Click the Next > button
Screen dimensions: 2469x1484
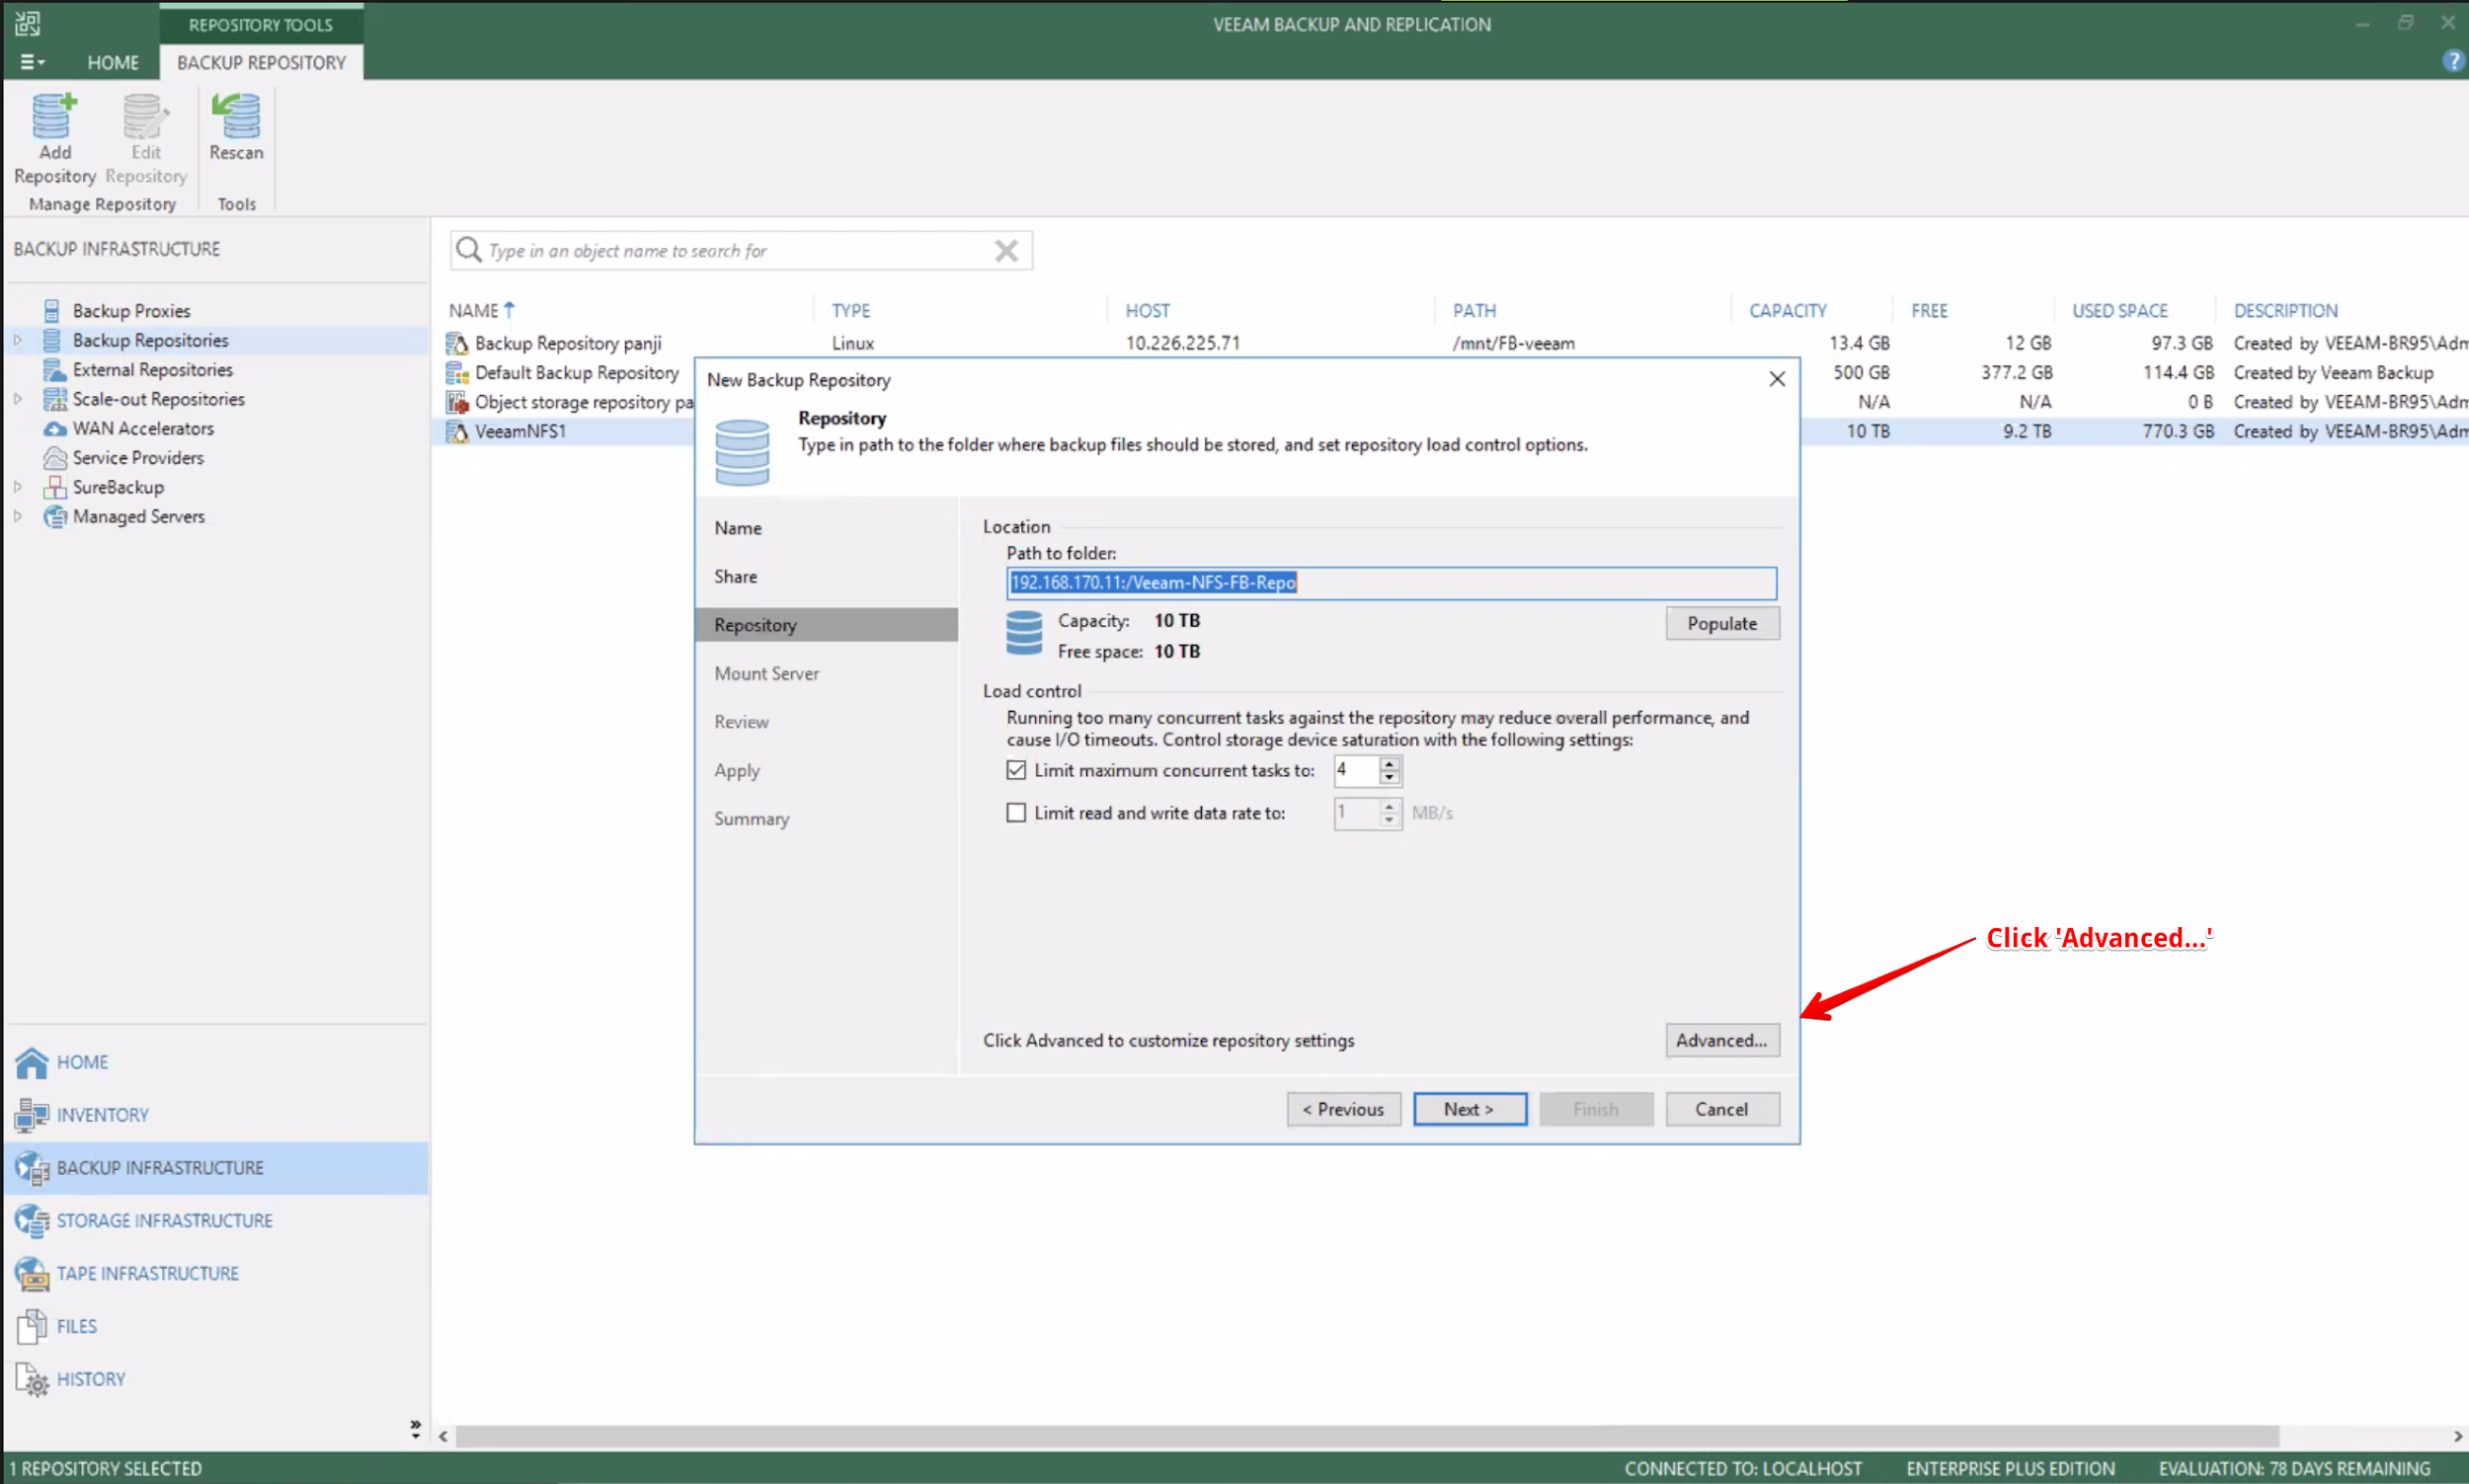pyautogui.click(x=1469, y=1110)
